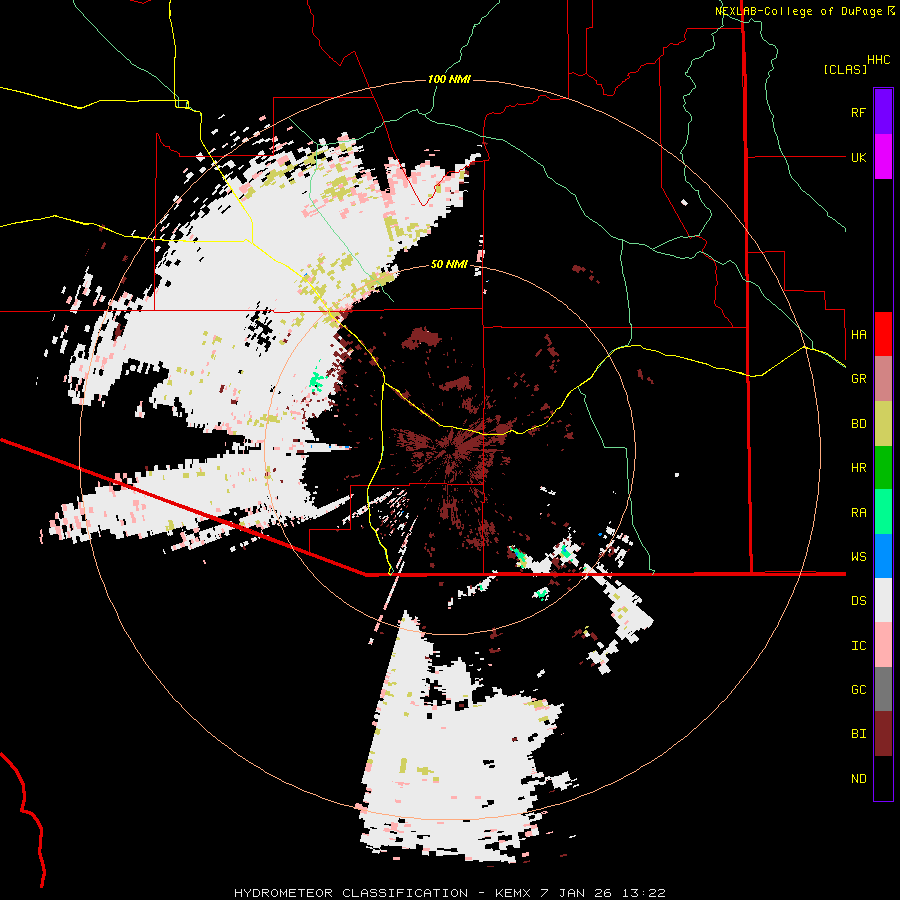Click the IC legend label
The height and width of the screenshot is (900, 900).
858,646
